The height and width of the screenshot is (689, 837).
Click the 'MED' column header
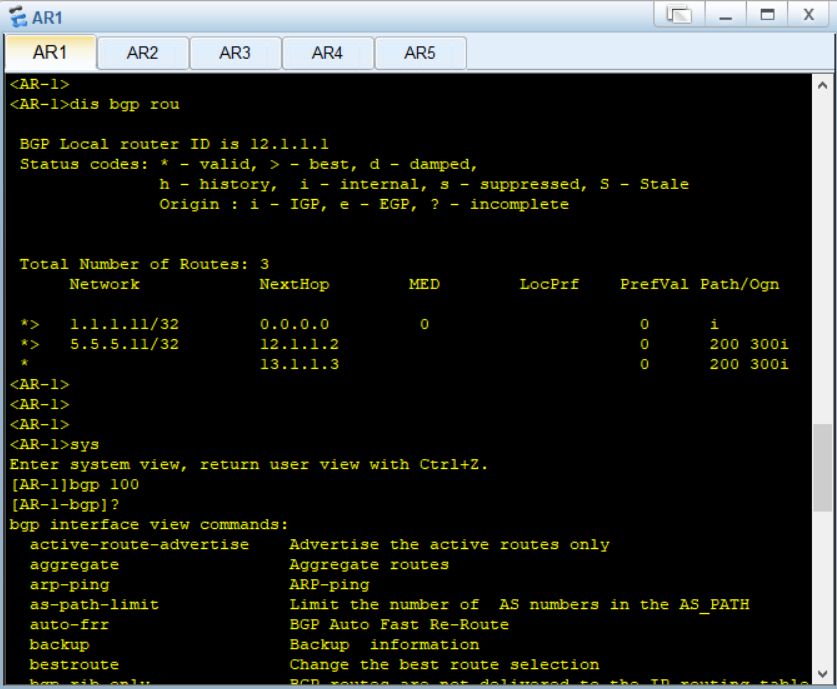click(x=424, y=284)
